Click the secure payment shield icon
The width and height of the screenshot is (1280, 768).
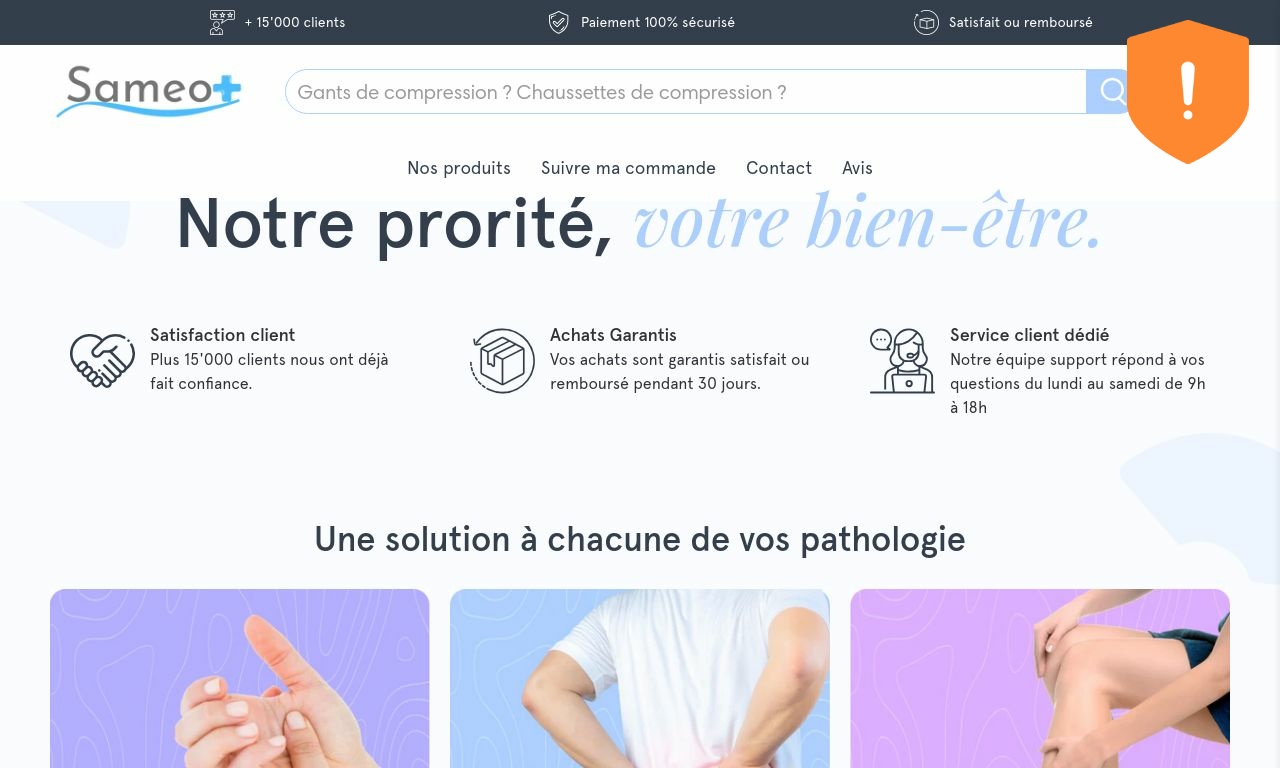tap(559, 22)
